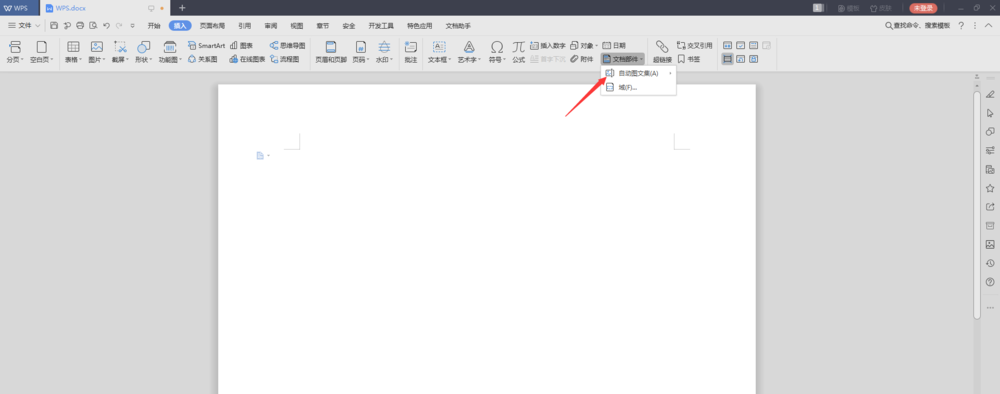Click the Print icon in quick access toolbar

click(x=80, y=26)
